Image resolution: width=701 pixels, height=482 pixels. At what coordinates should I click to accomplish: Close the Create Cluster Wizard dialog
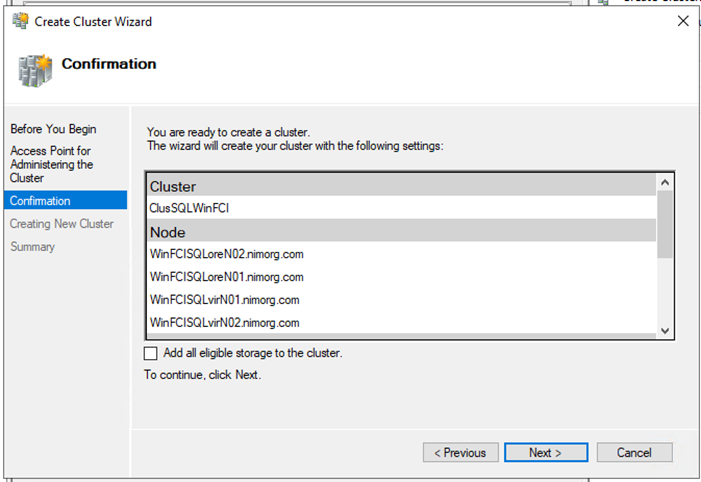pyautogui.click(x=683, y=21)
